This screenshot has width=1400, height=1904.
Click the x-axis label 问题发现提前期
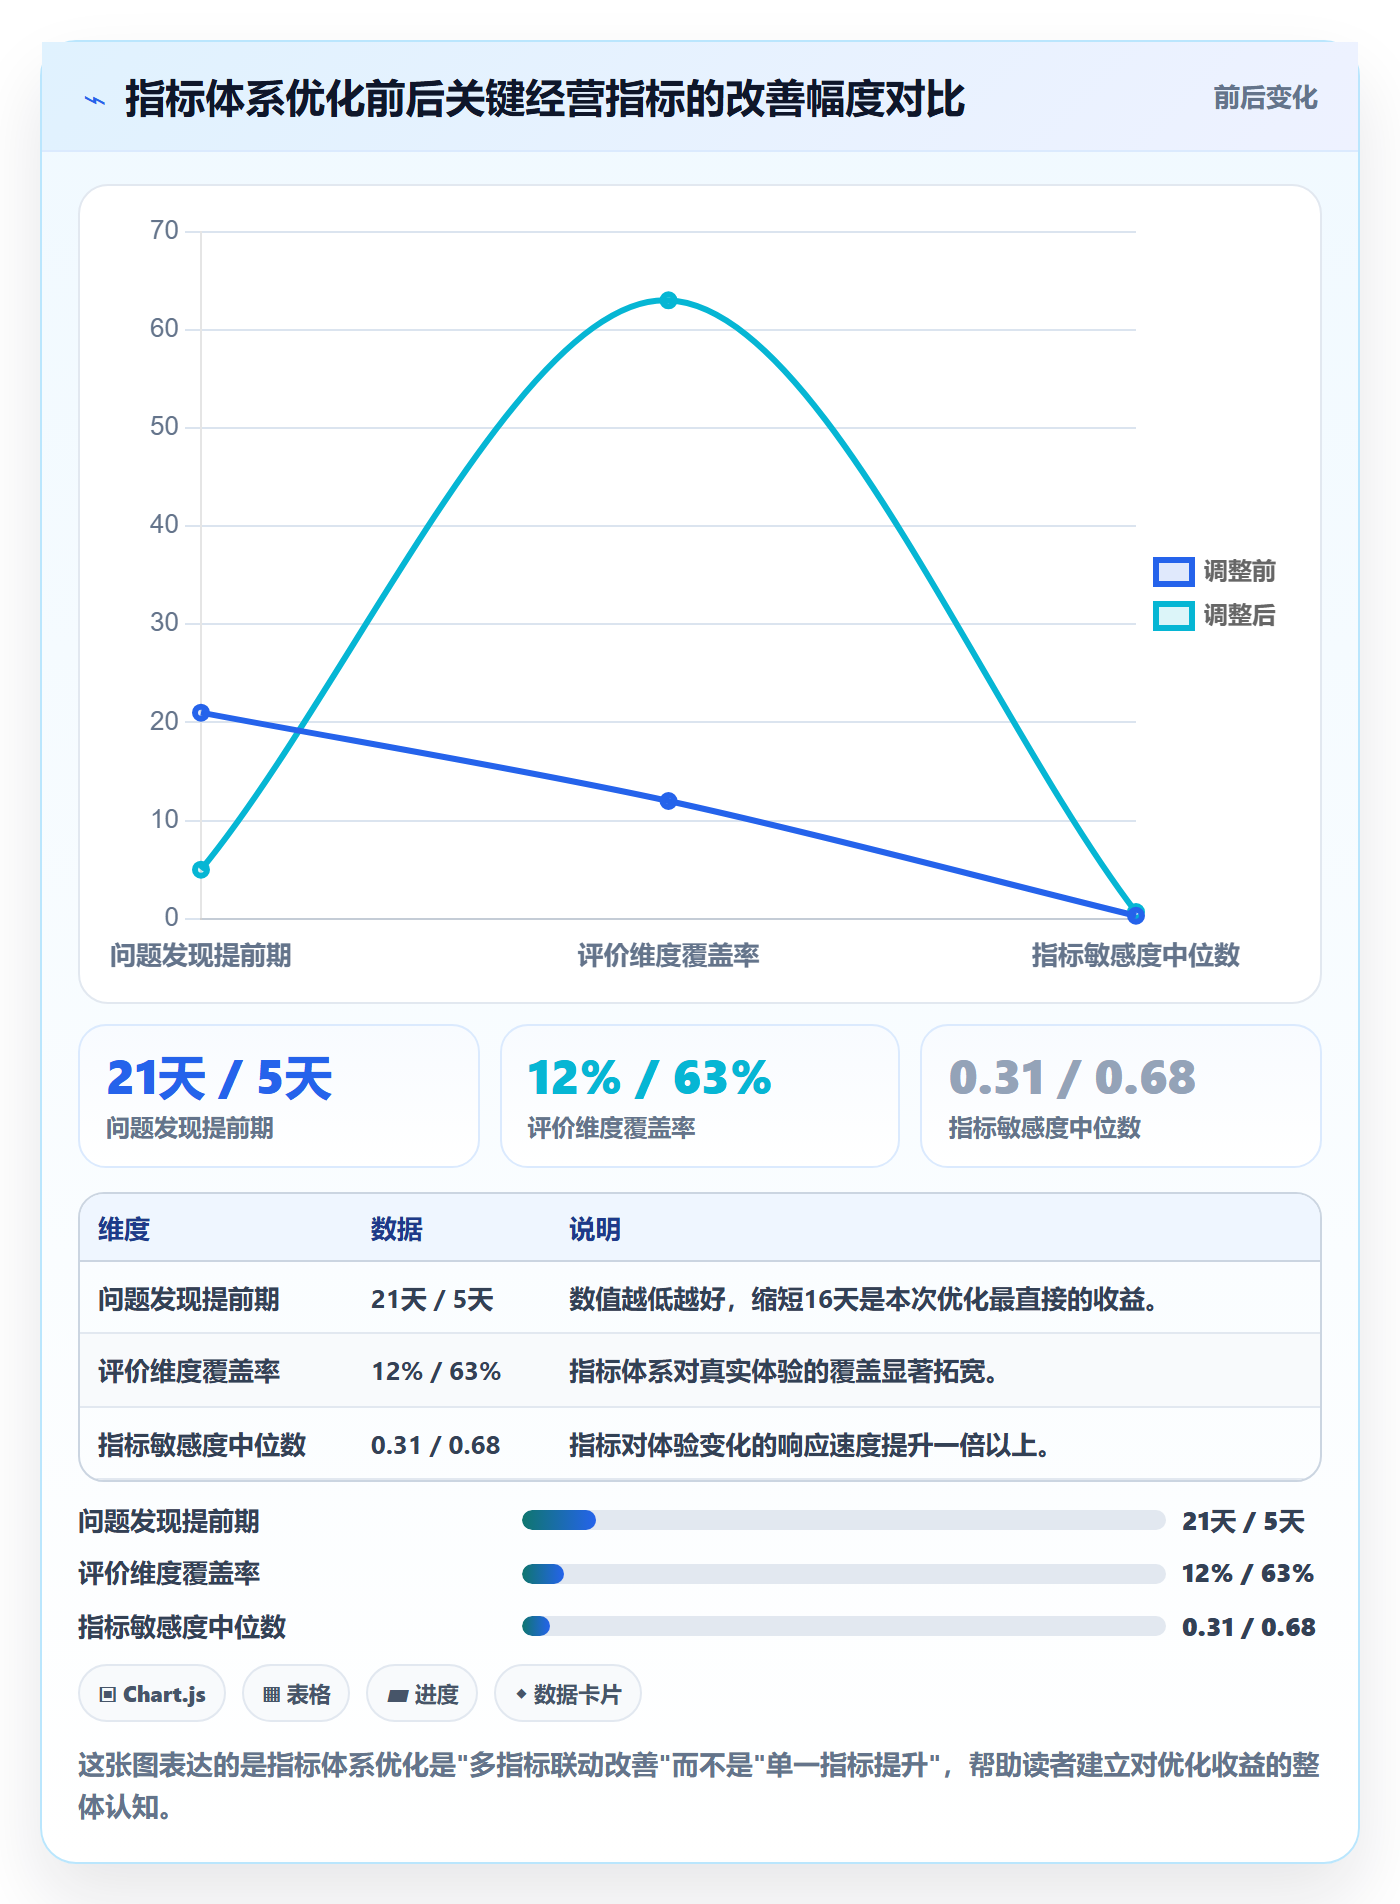click(201, 955)
